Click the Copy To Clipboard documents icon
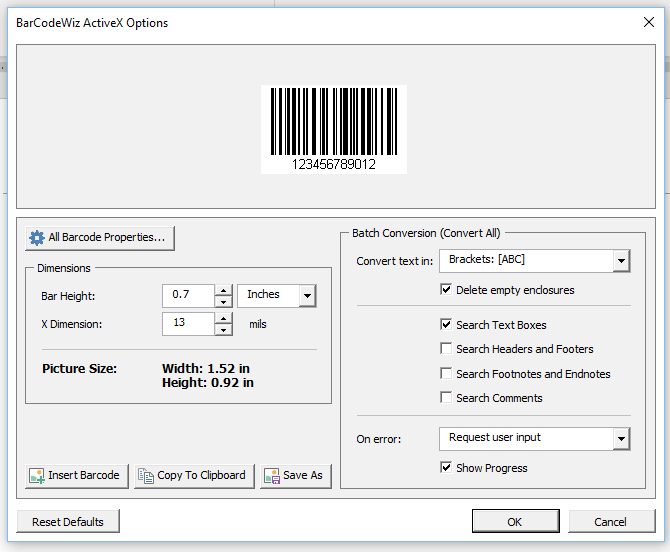The height and width of the screenshot is (552, 670). point(146,476)
